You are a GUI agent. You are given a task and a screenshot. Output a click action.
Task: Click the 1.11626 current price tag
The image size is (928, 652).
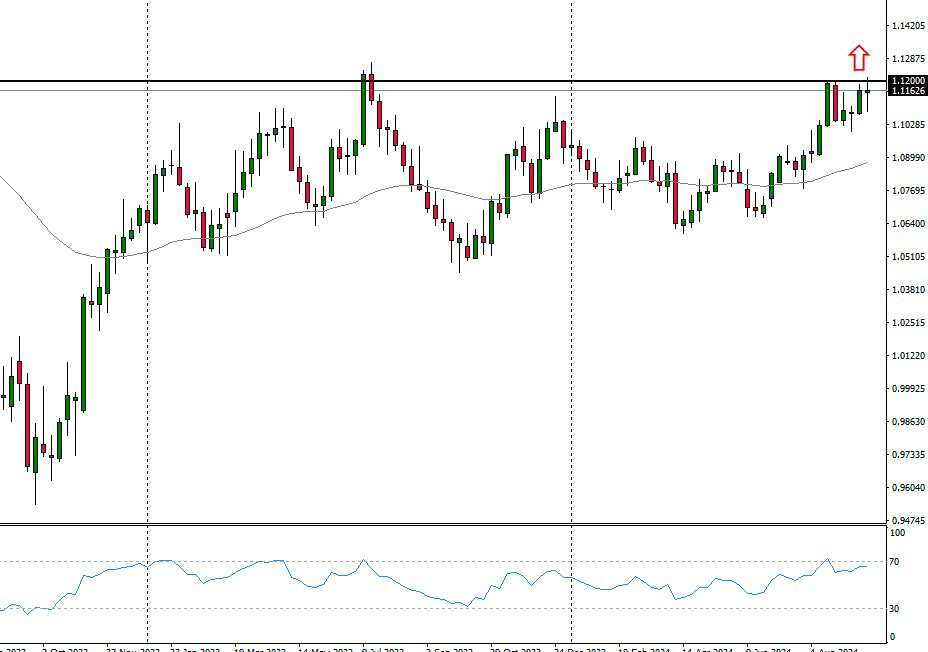(x=907, y=91)
